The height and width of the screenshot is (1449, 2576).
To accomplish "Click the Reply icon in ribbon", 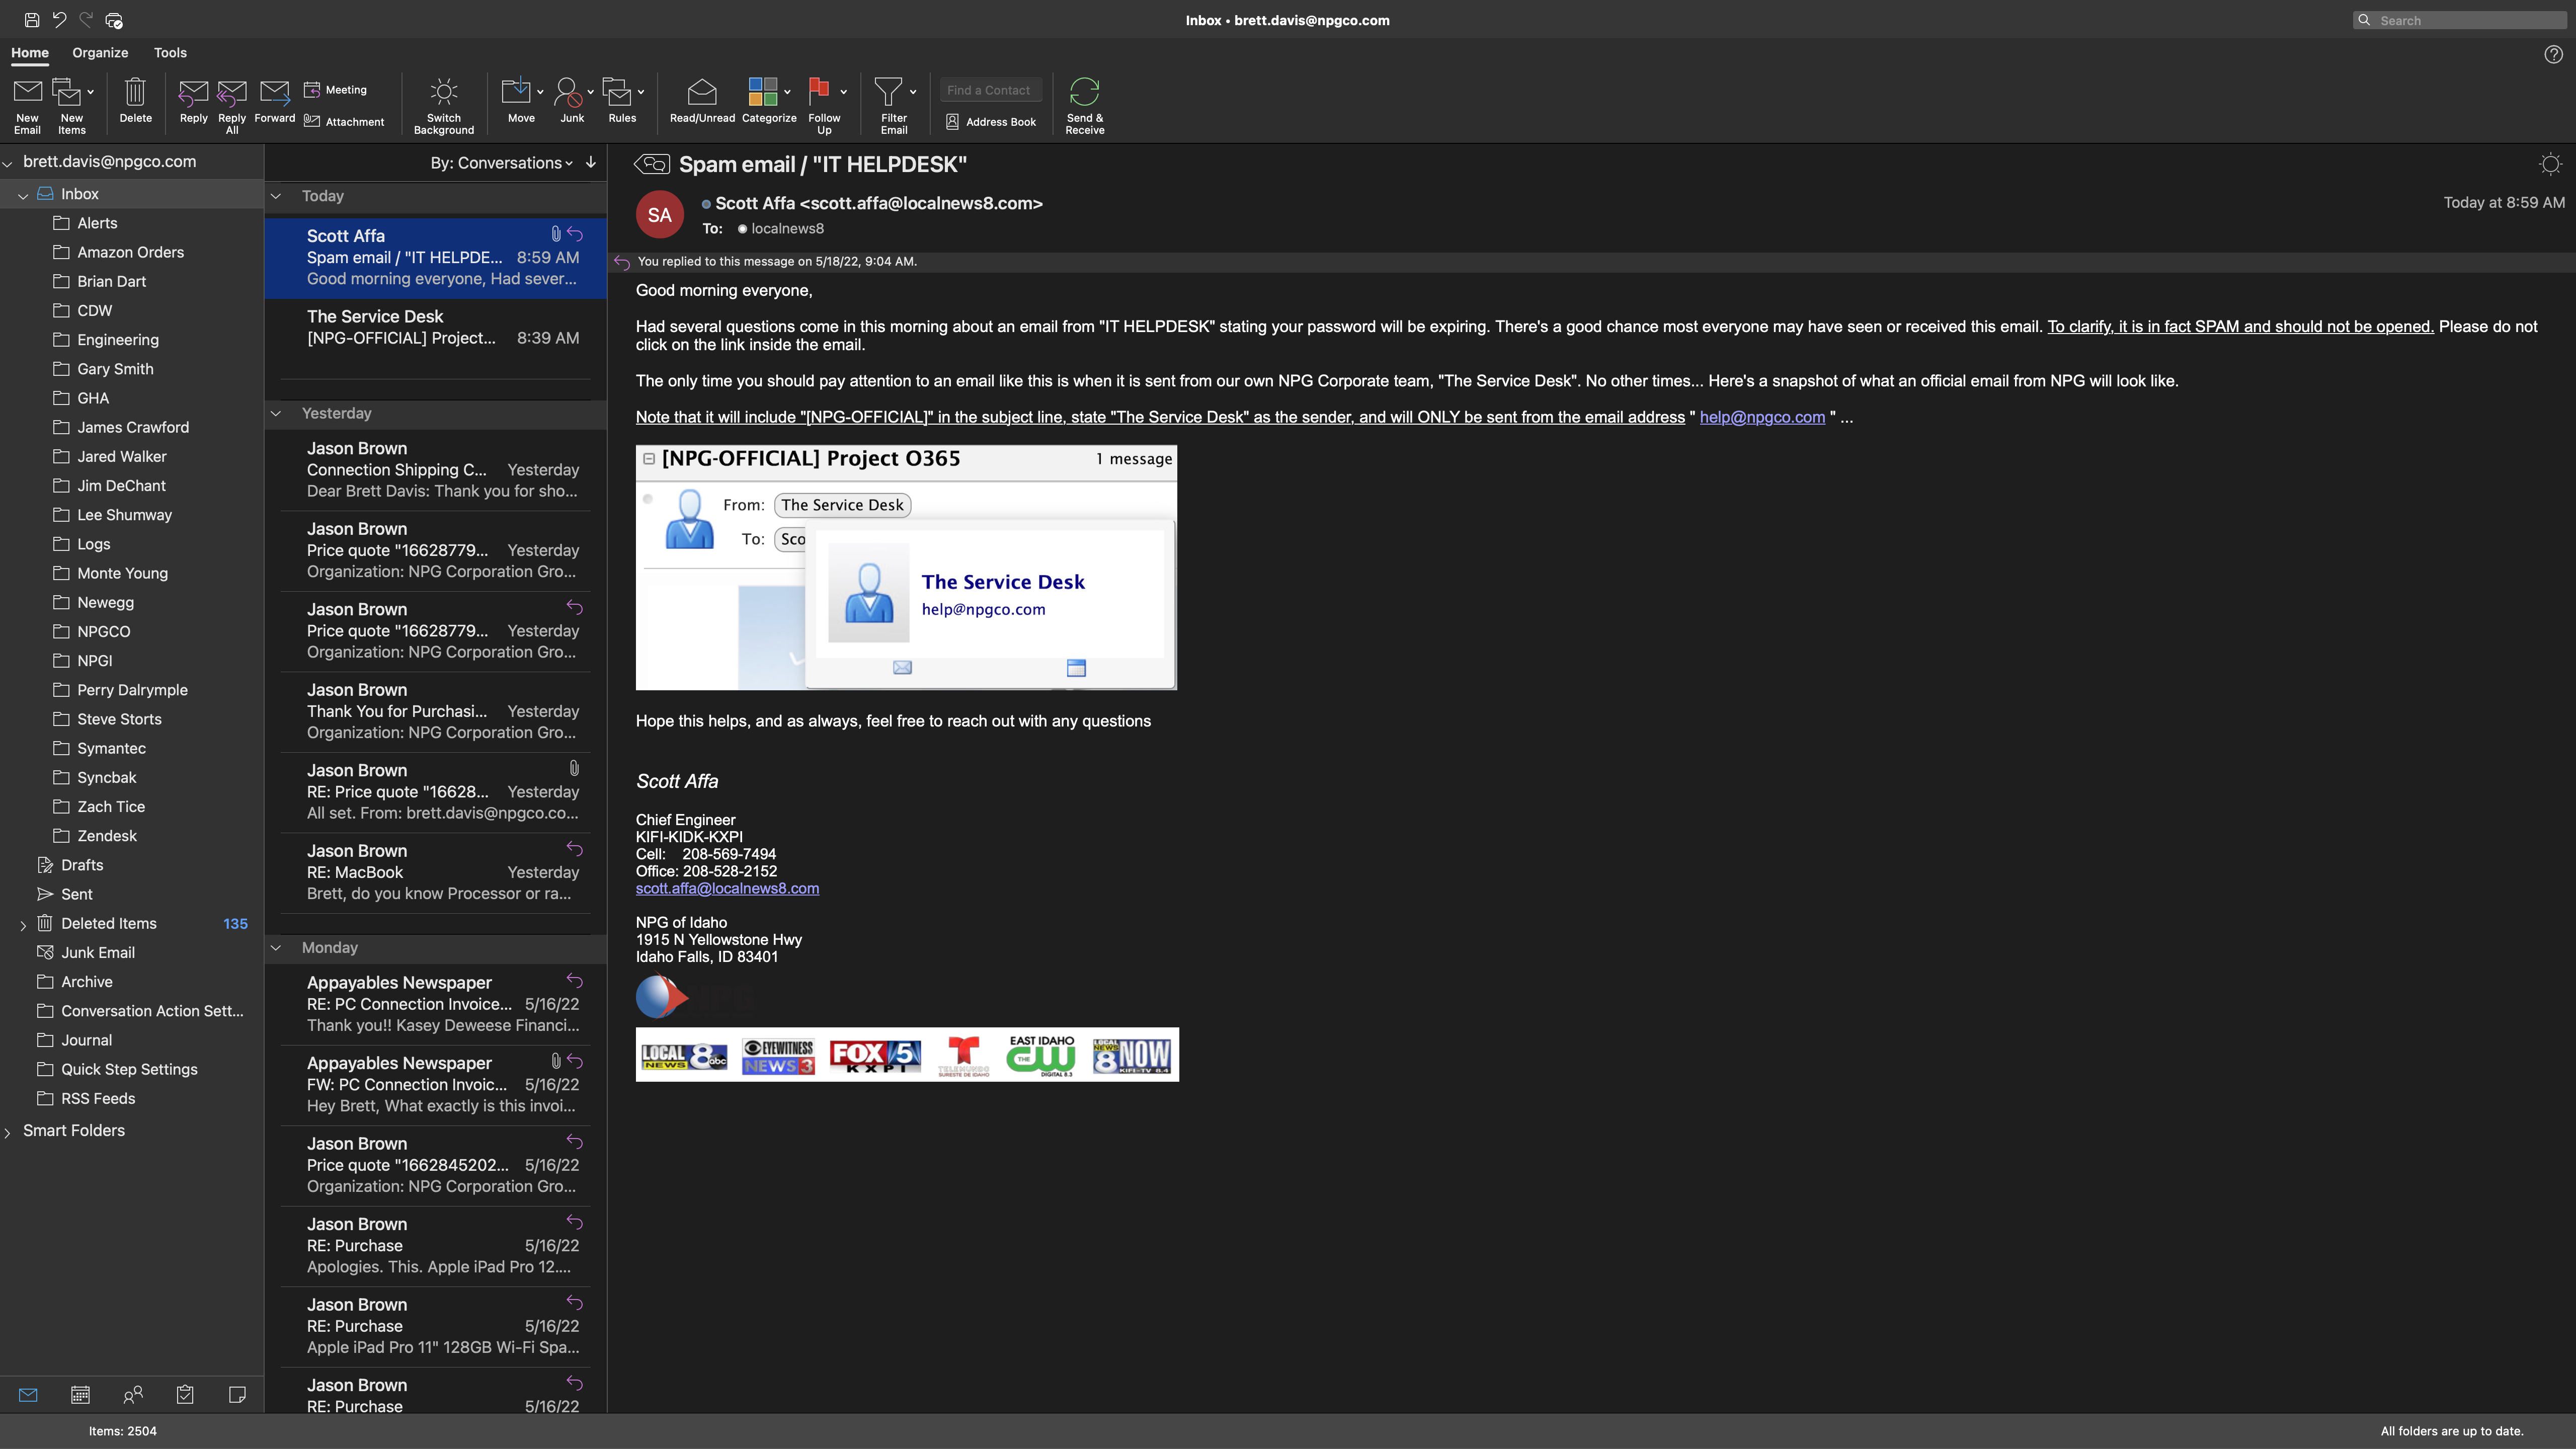I will 193,92.
